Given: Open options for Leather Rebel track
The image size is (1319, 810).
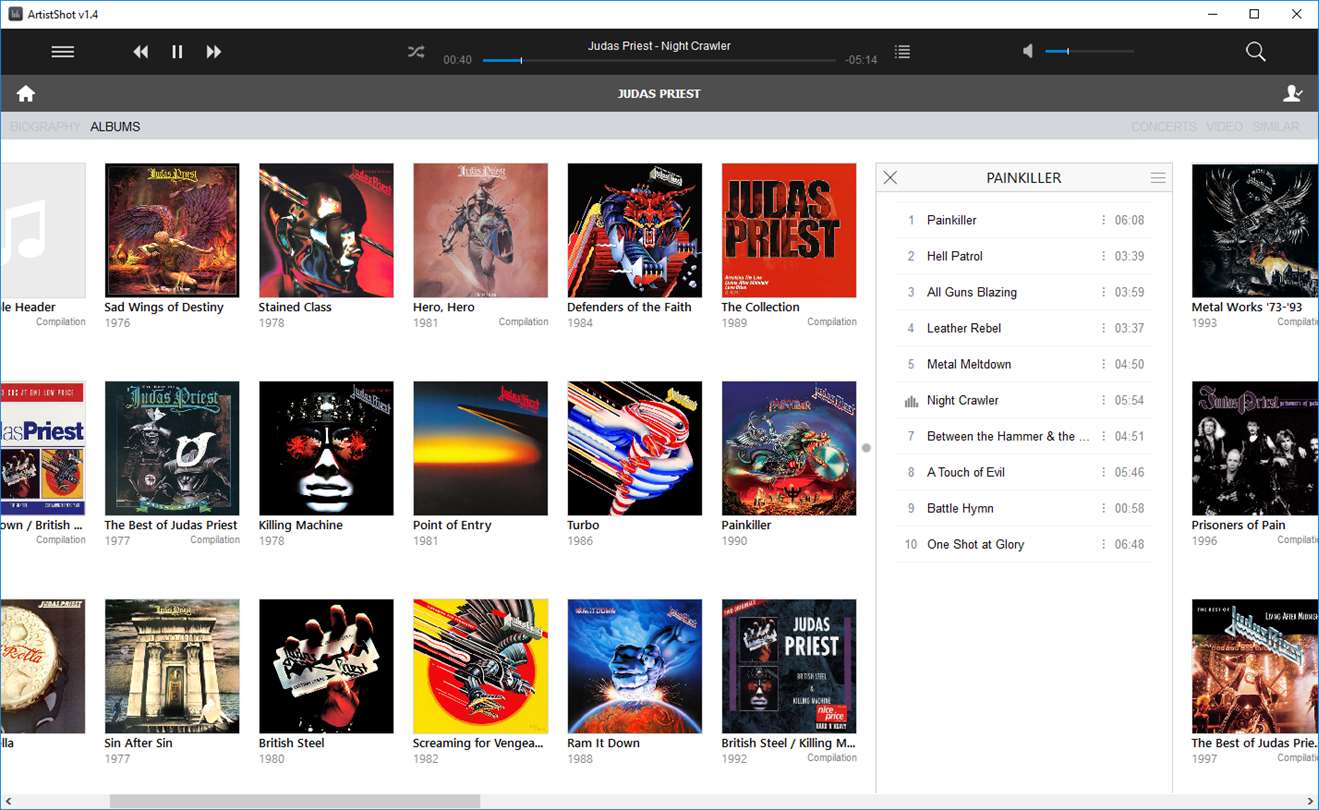Looking at the screenshot, I should click(1104, 328).
